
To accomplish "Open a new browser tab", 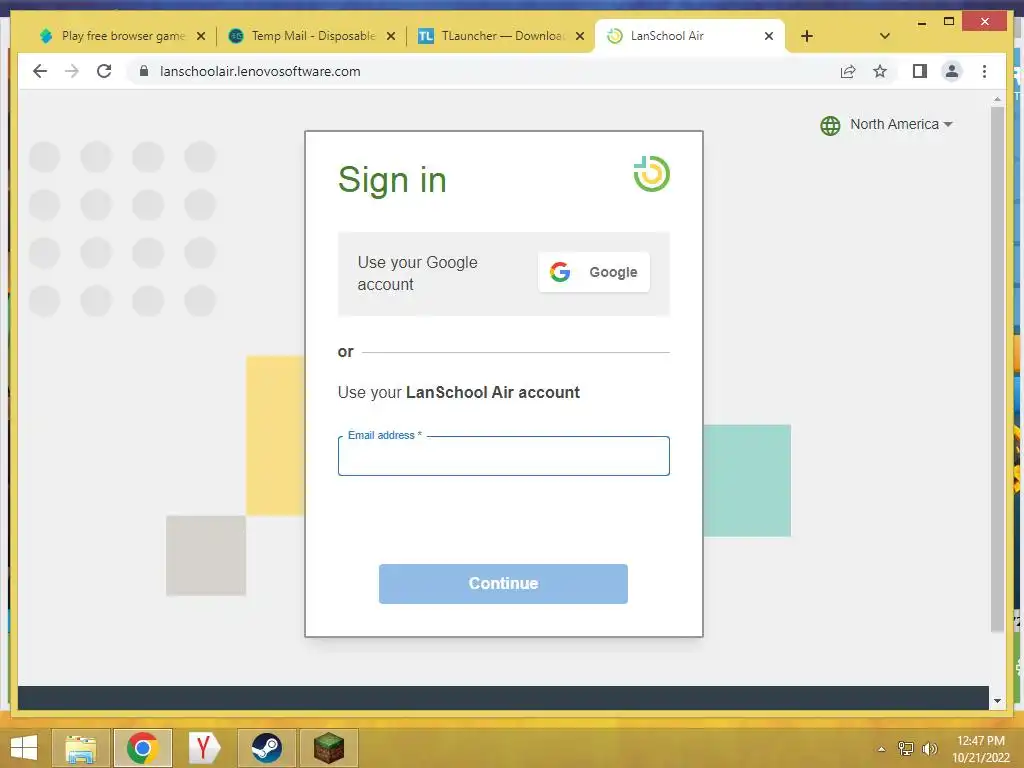I will (807, 36).
